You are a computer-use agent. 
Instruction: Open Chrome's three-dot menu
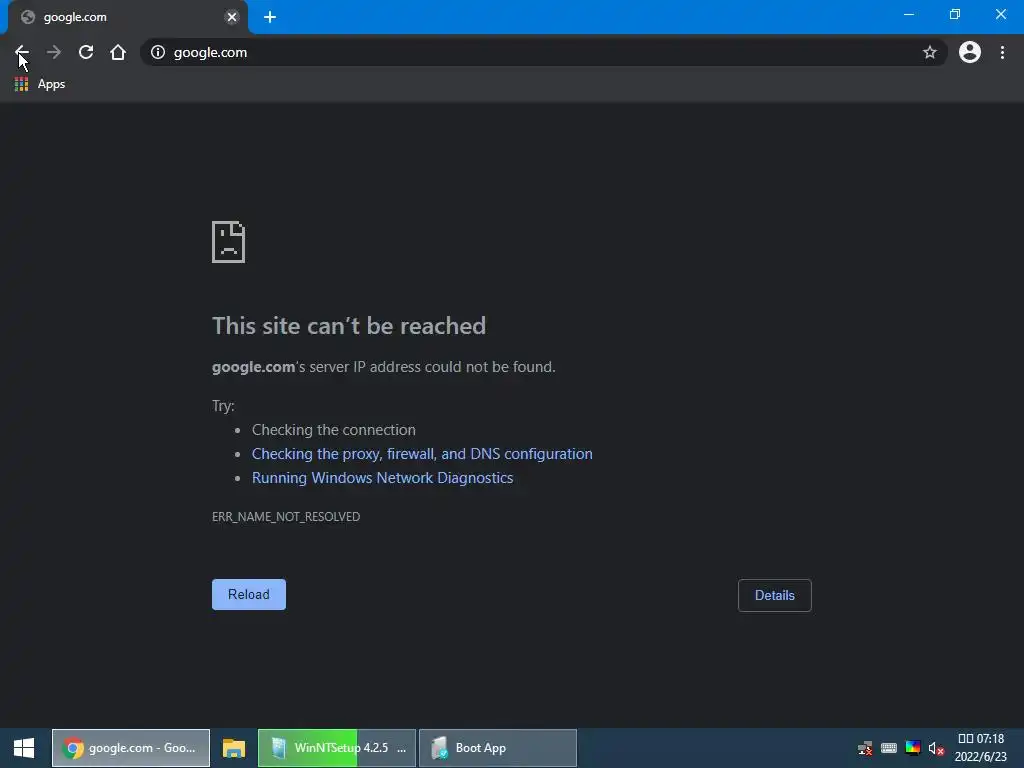coord(1002,52)
